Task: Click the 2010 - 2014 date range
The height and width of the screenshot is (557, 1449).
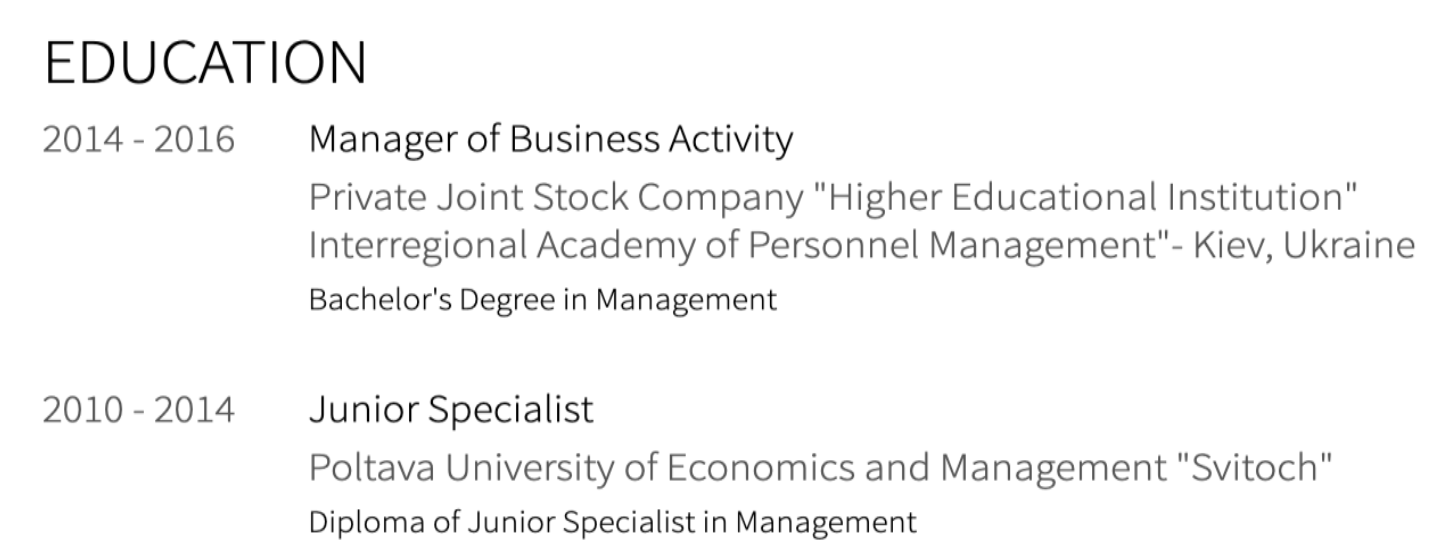Action: point(138,410)
